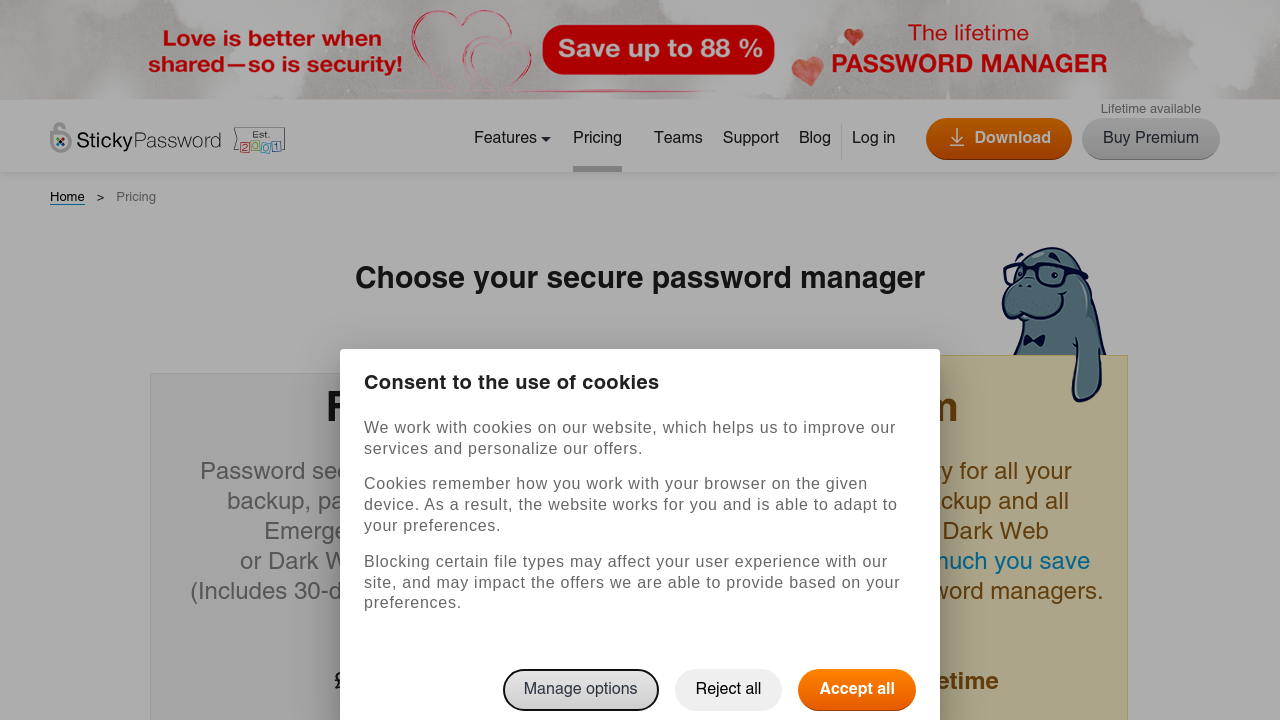The image size is (1280, 720).
Task: Return via the Home breadcrumb link
Action: click(67, 197)
